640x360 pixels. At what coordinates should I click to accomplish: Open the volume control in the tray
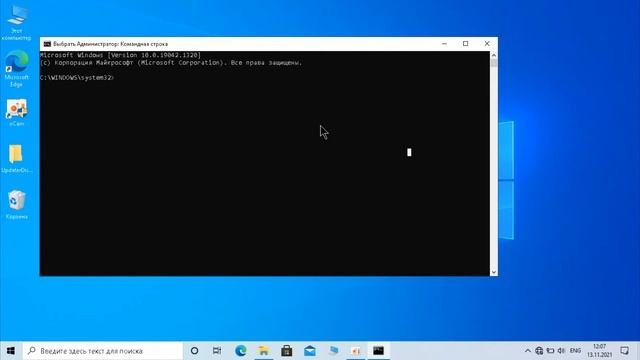[562, 351]
